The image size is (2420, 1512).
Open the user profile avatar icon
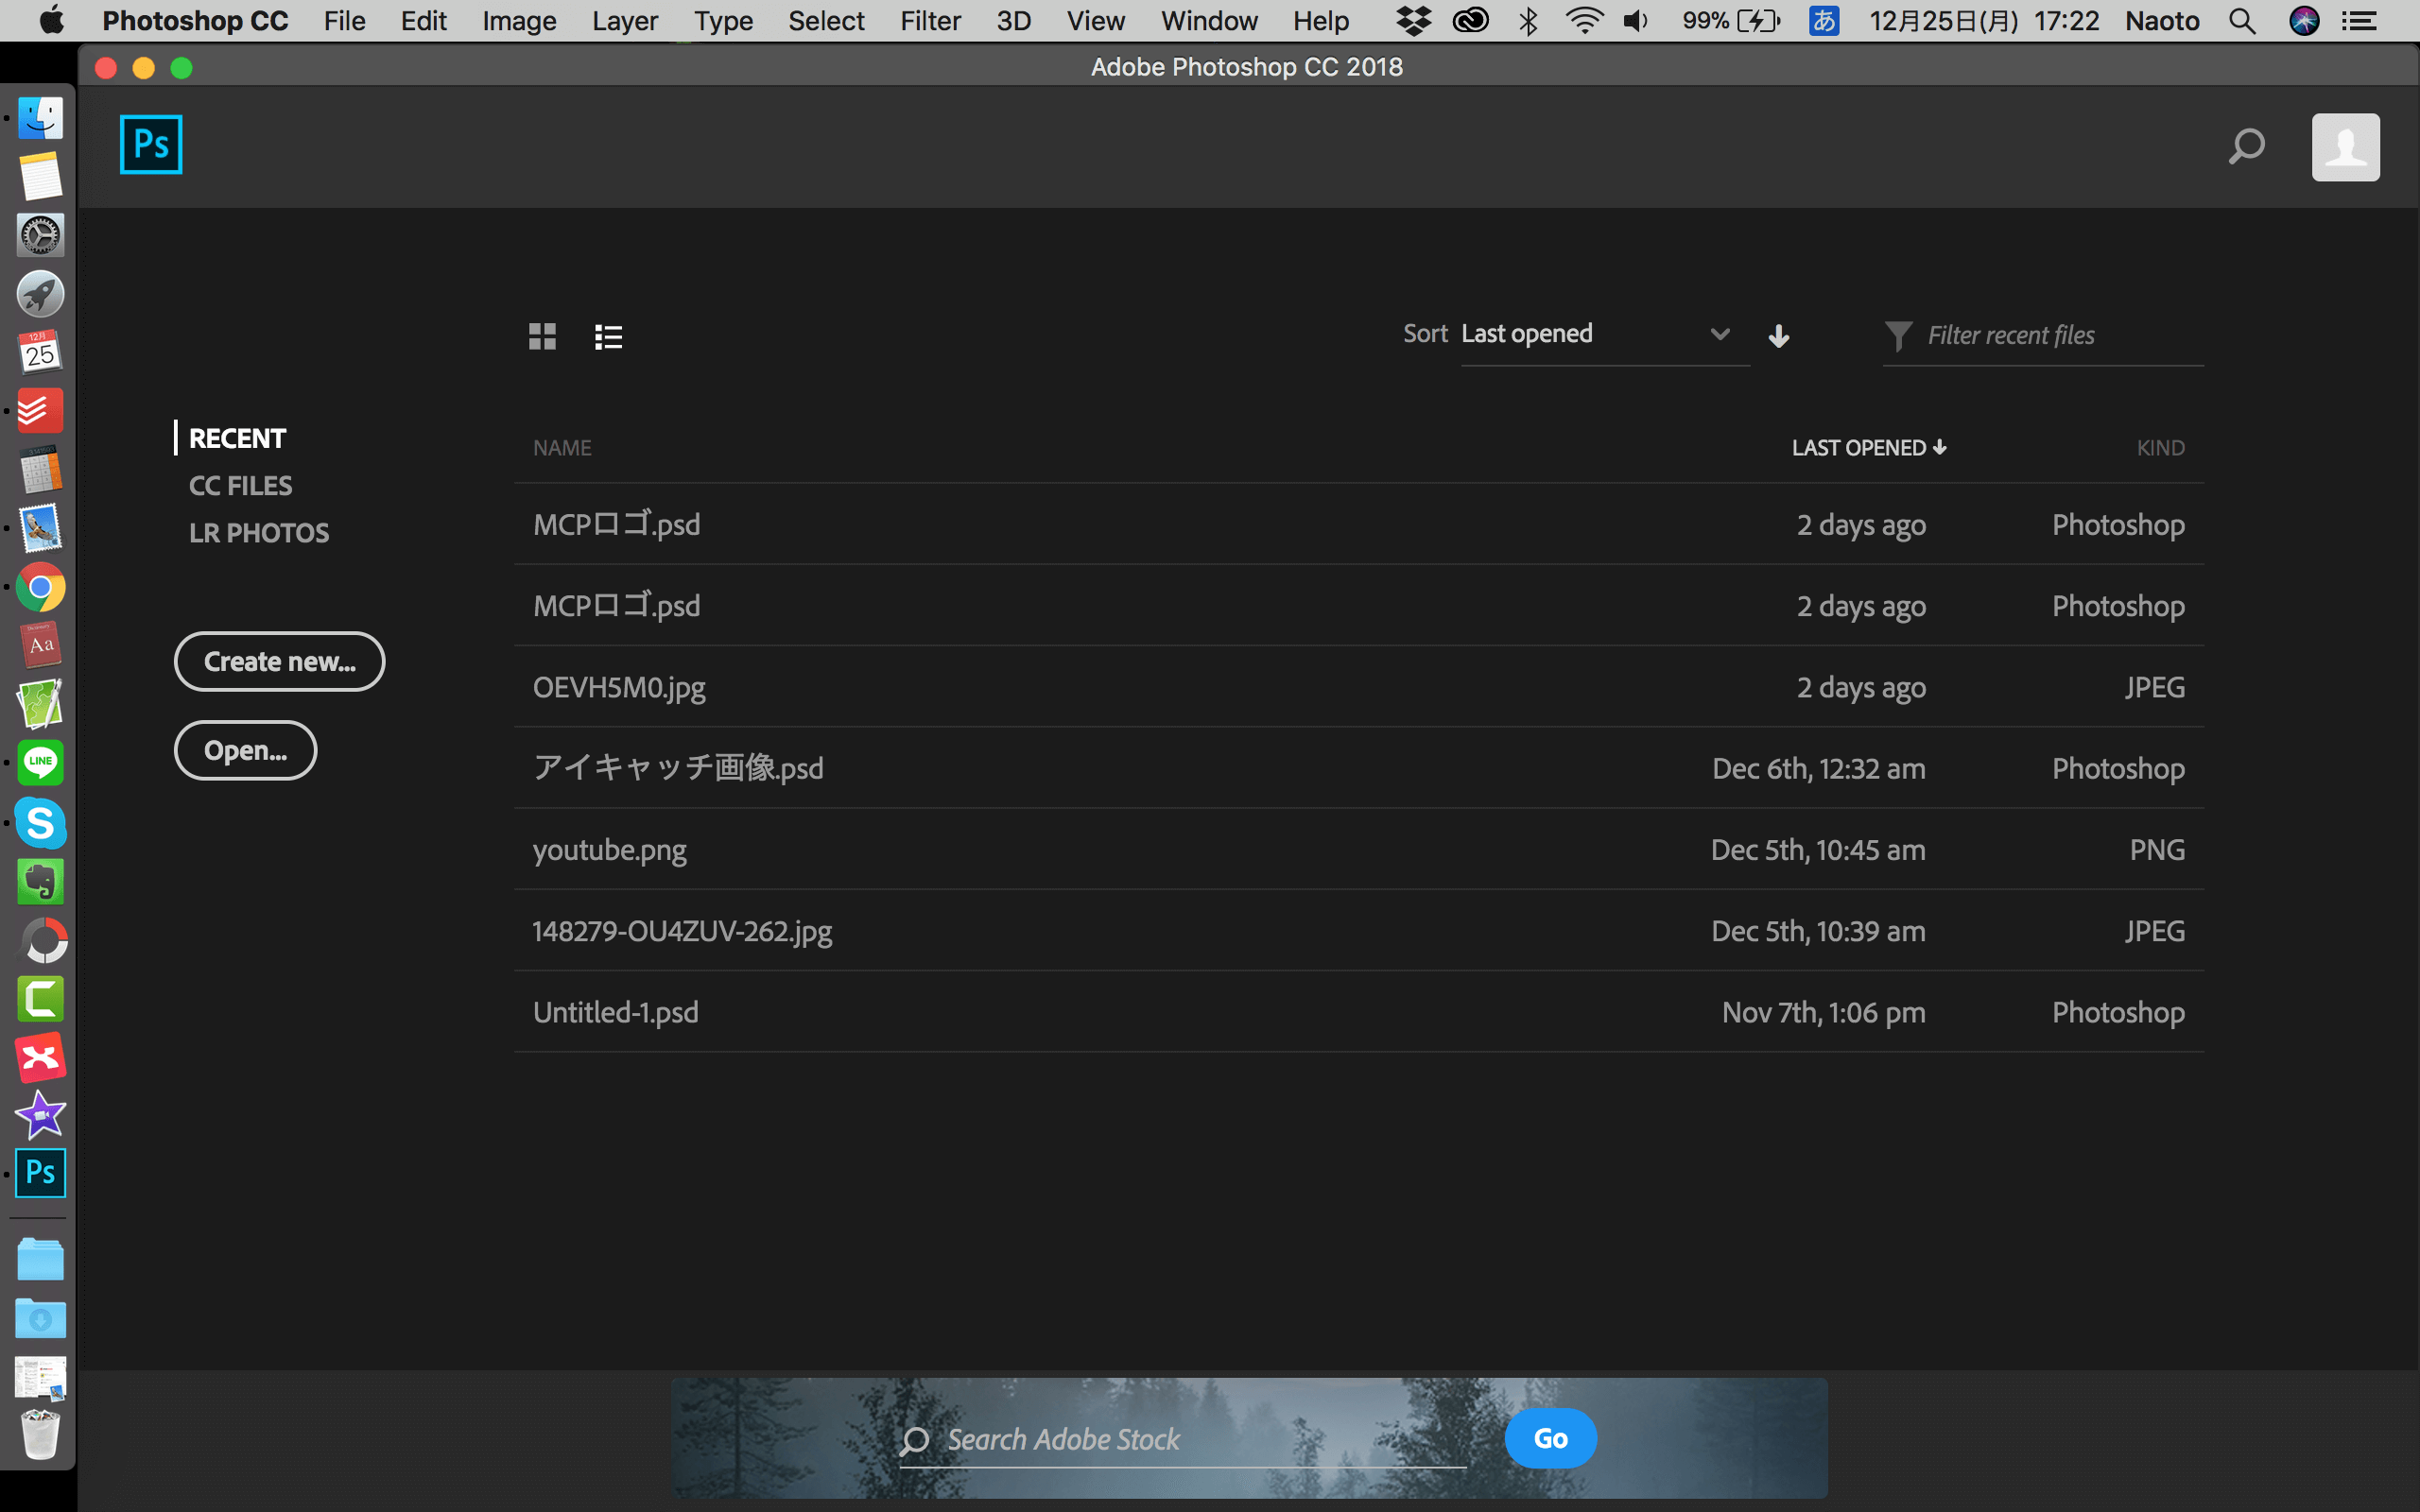pos(2345,147)
